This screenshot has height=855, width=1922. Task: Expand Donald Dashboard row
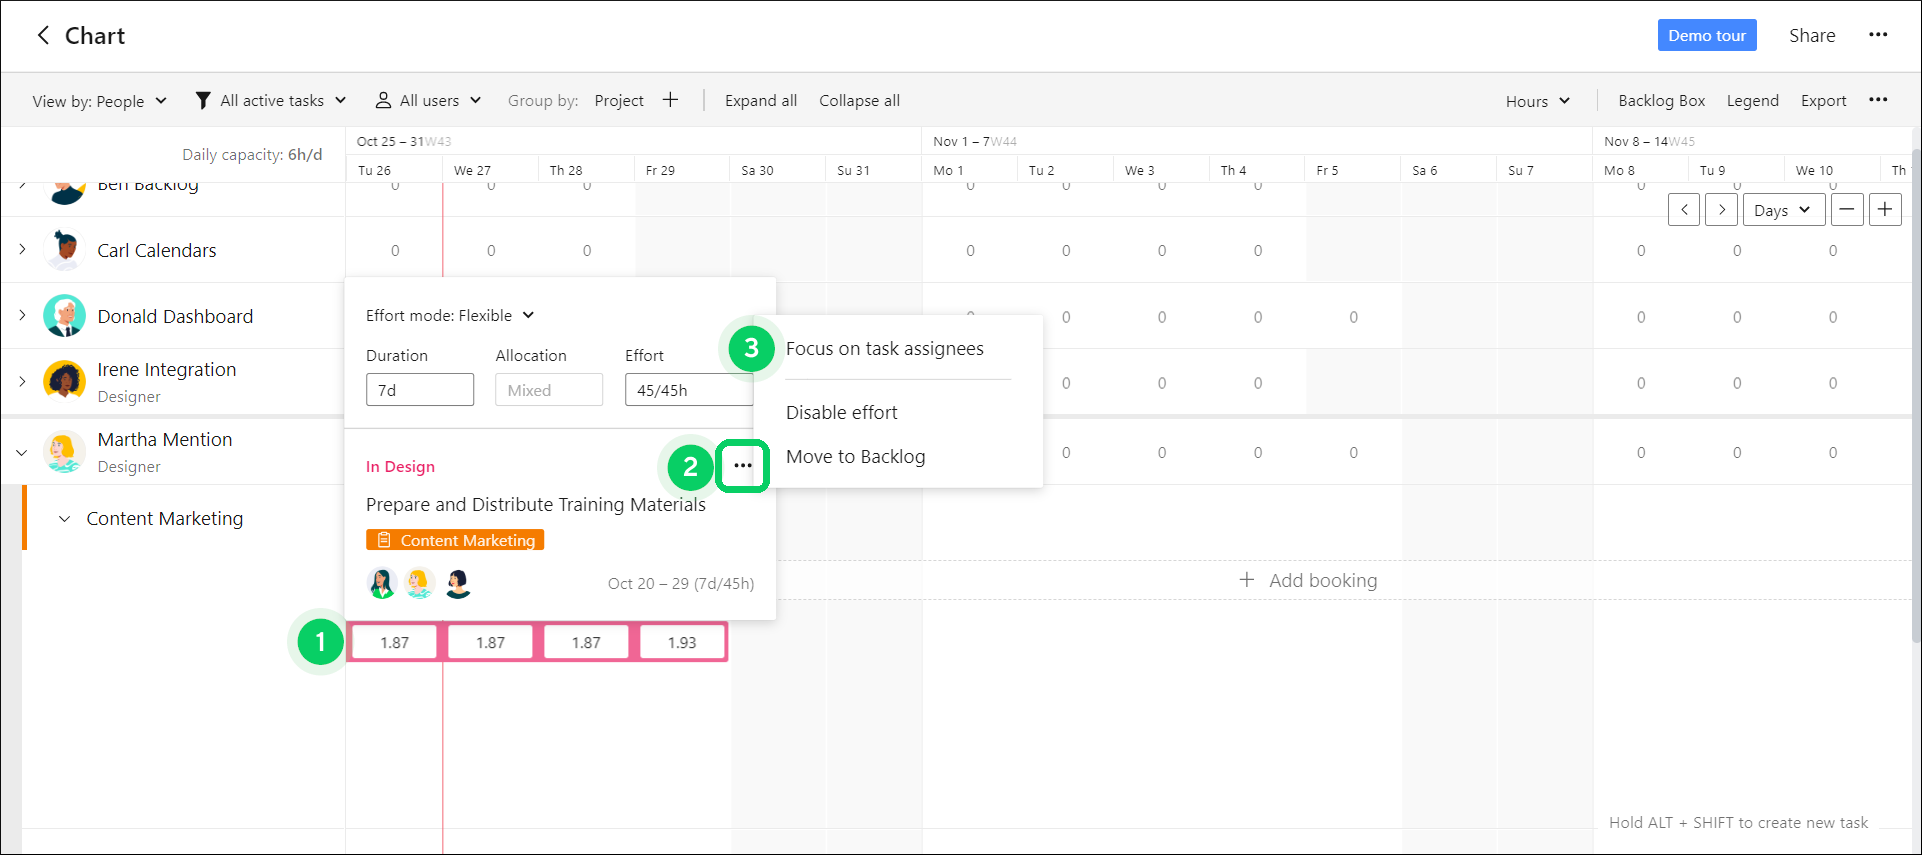pyautogui.click(x=22, y=315)
